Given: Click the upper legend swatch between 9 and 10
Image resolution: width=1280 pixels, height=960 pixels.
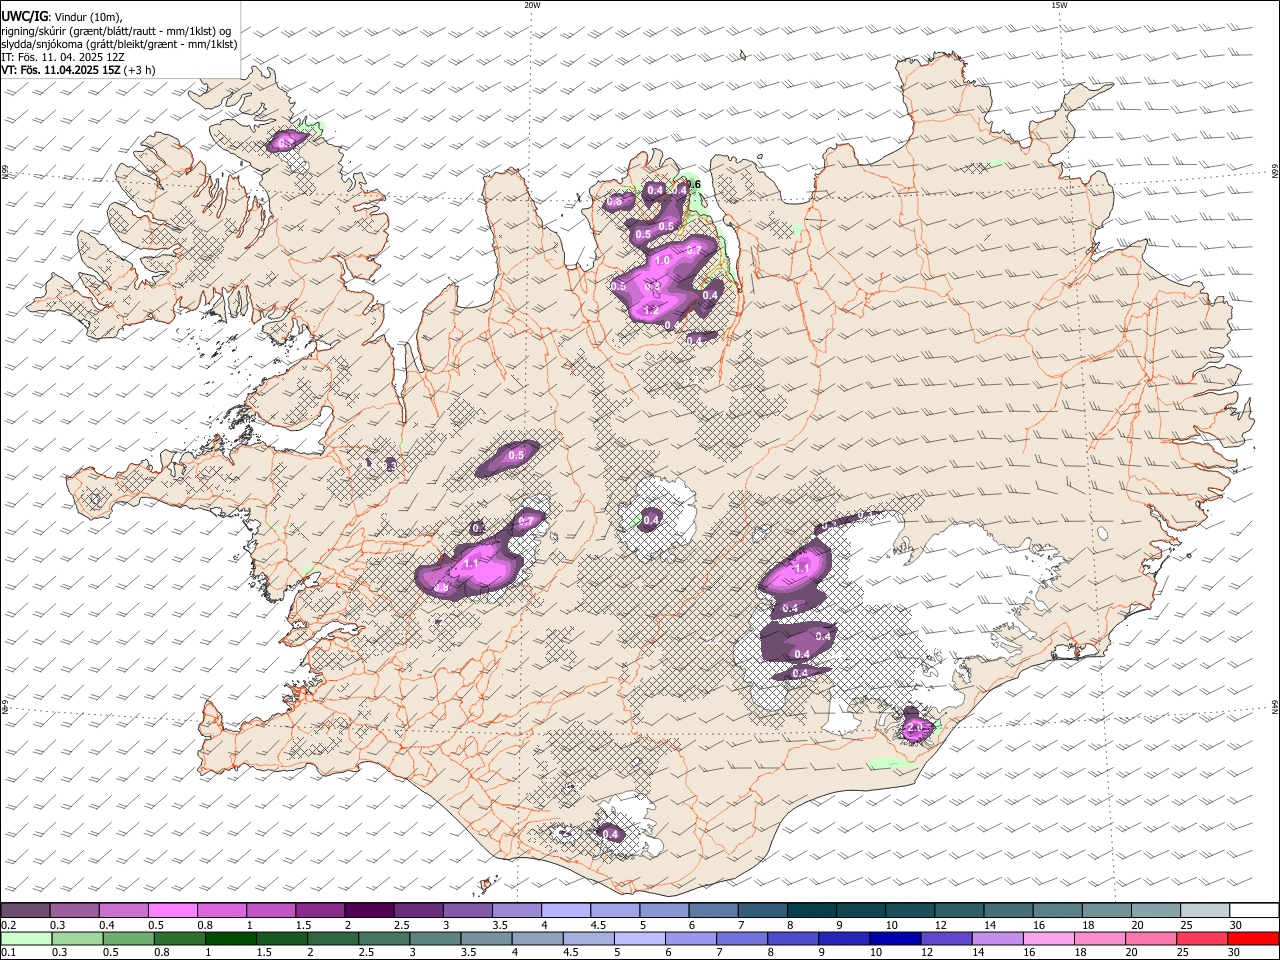Looking at the screenshot, I should (859, 911).
